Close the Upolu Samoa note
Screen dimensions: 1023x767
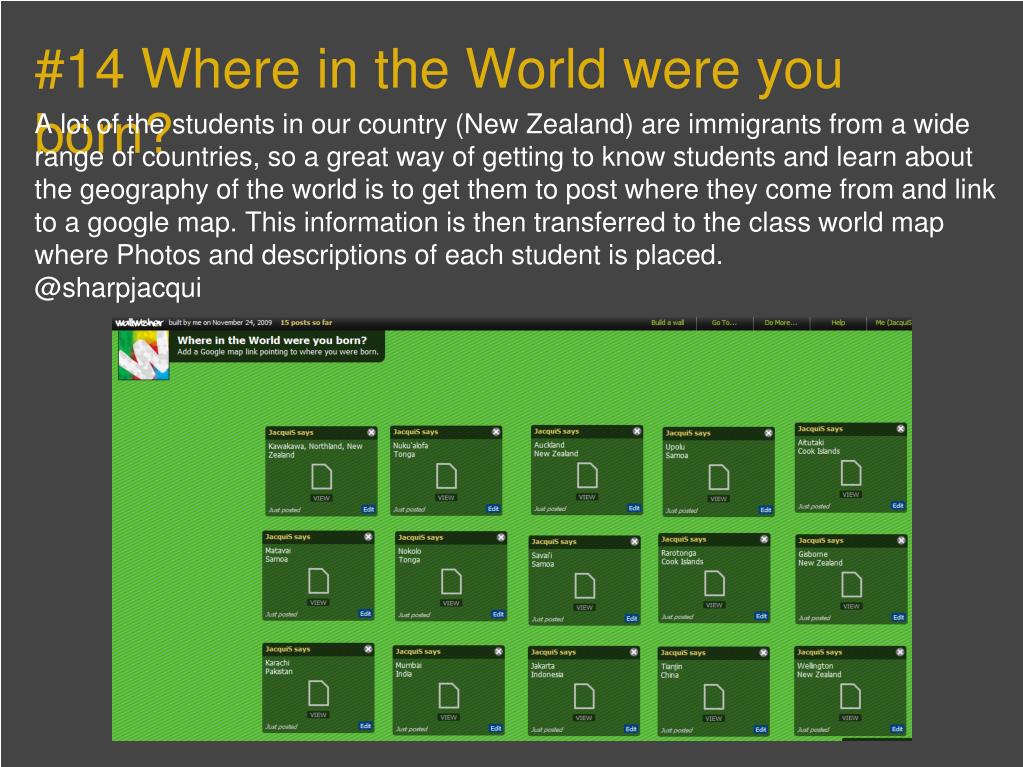tap(769, 433)
